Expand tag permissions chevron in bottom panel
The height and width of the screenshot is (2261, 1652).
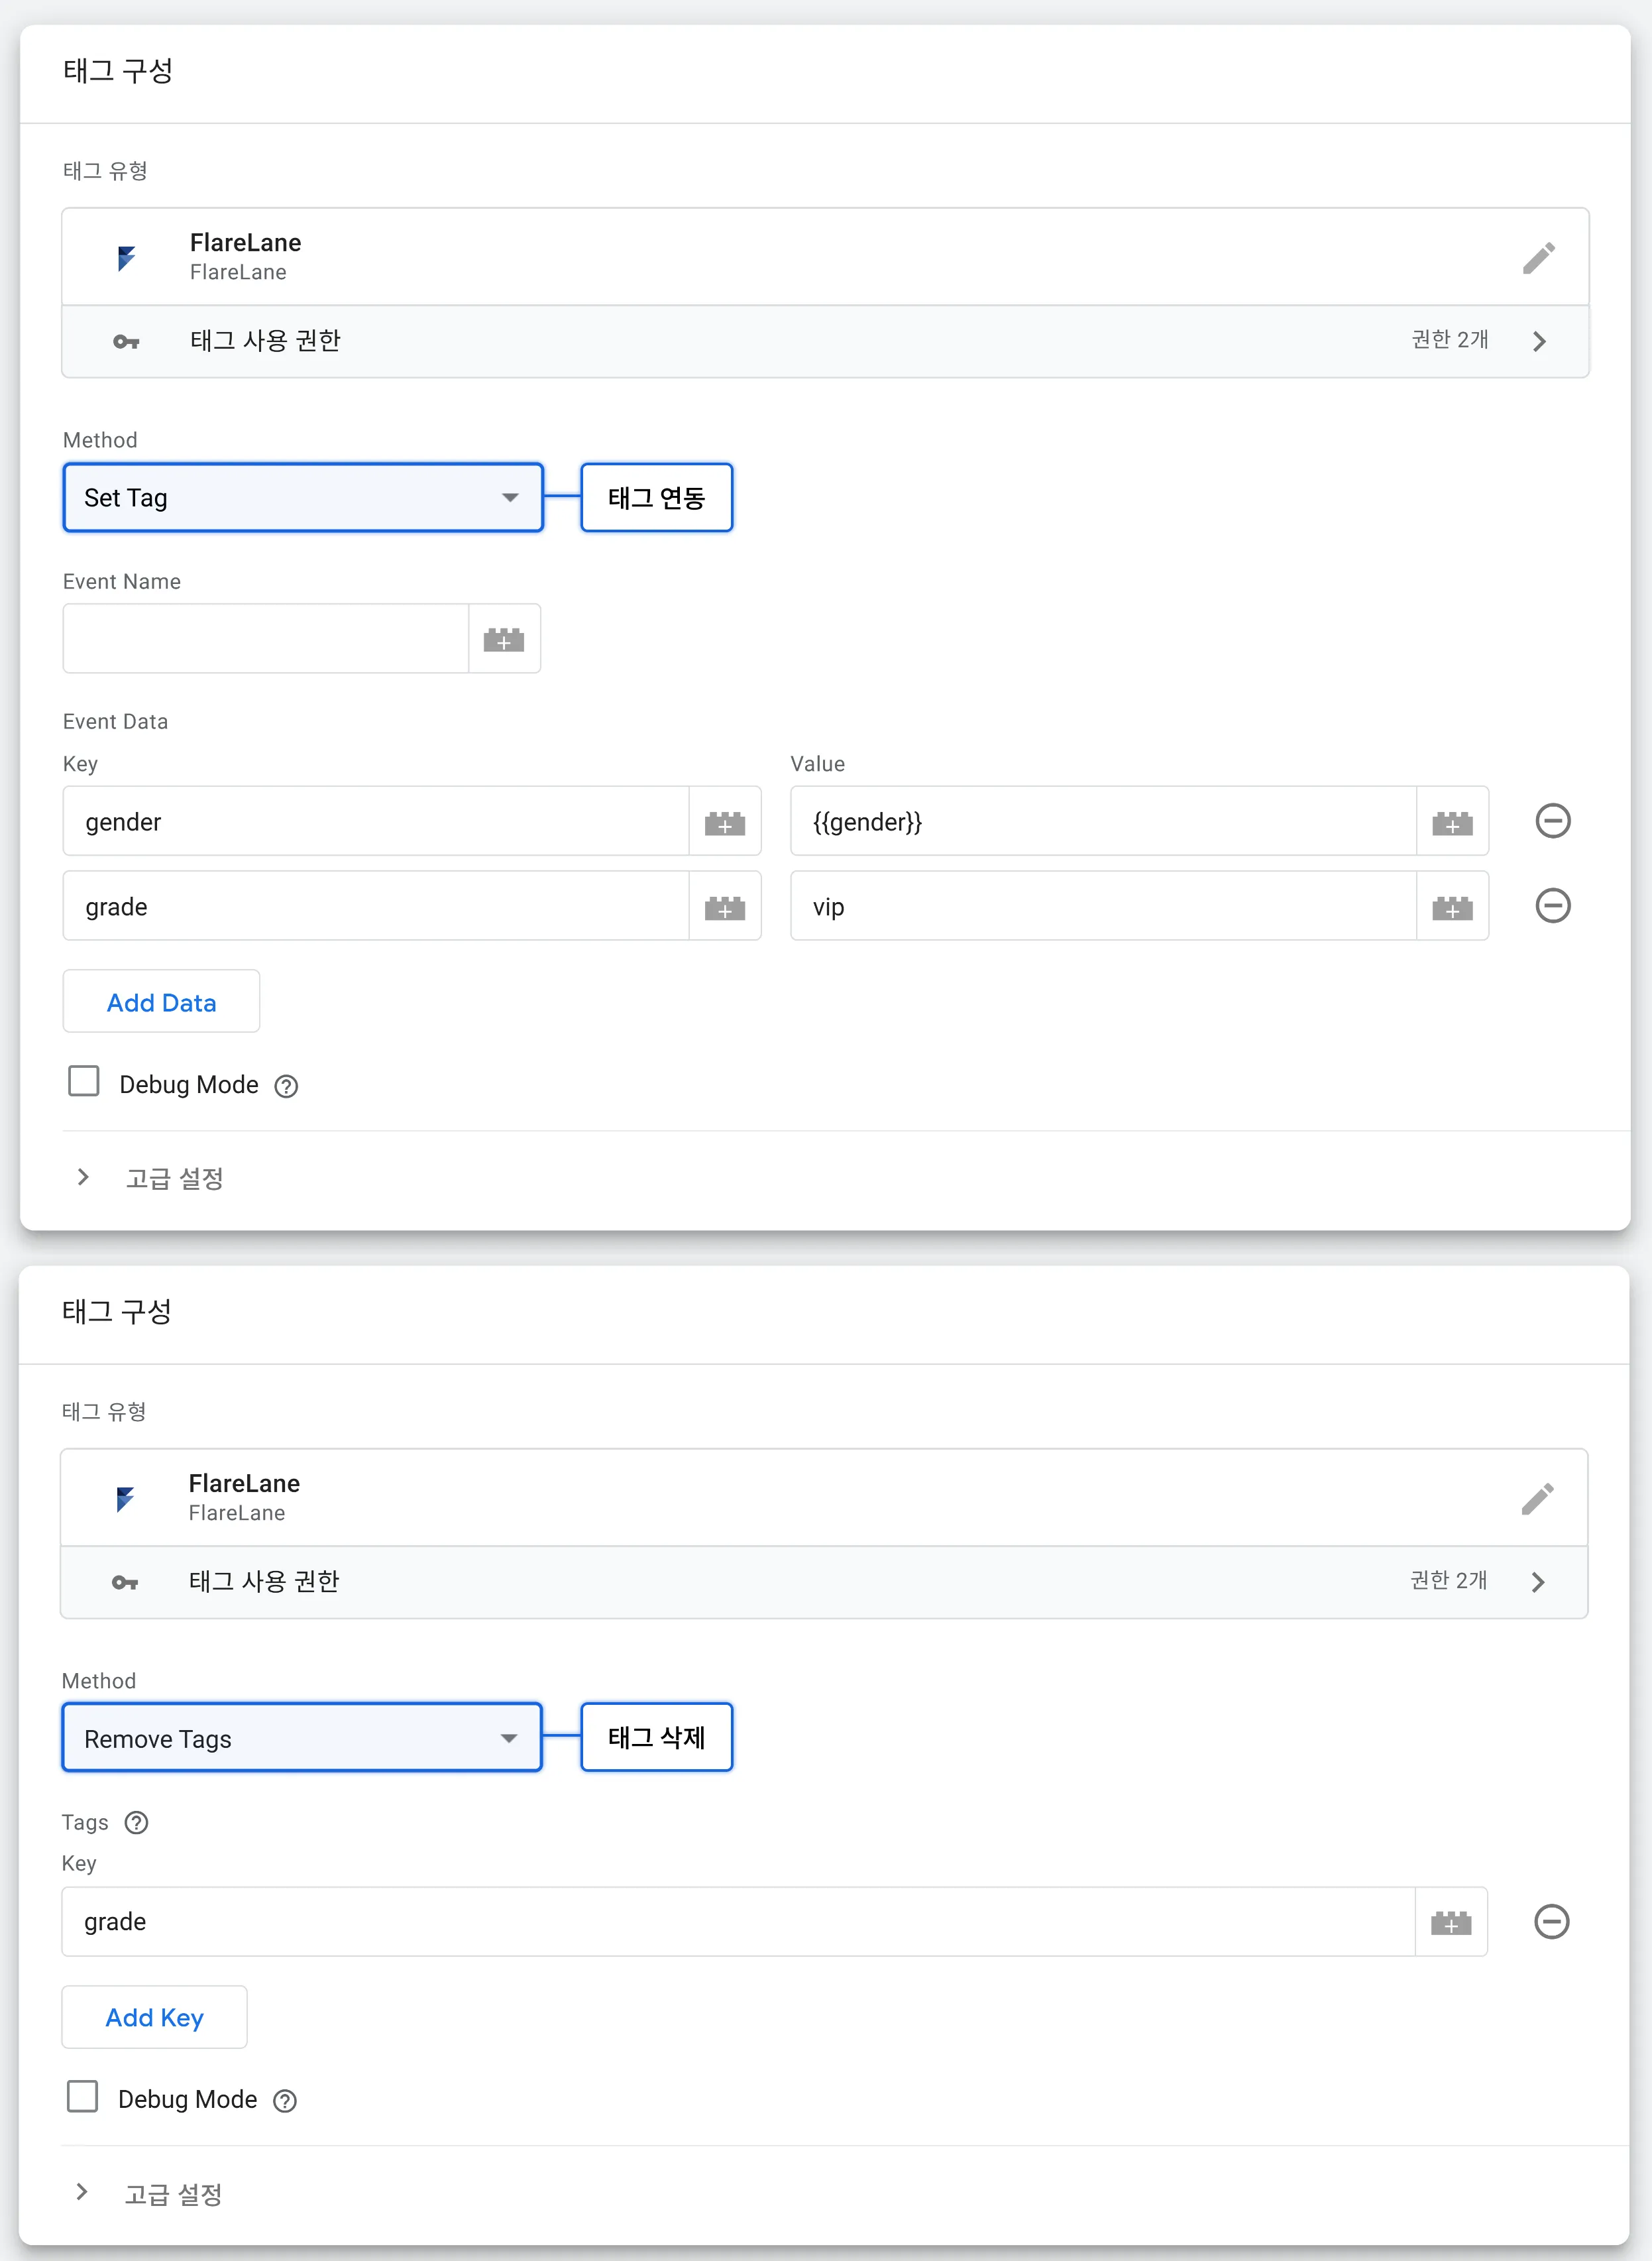pos(1538,1583)
